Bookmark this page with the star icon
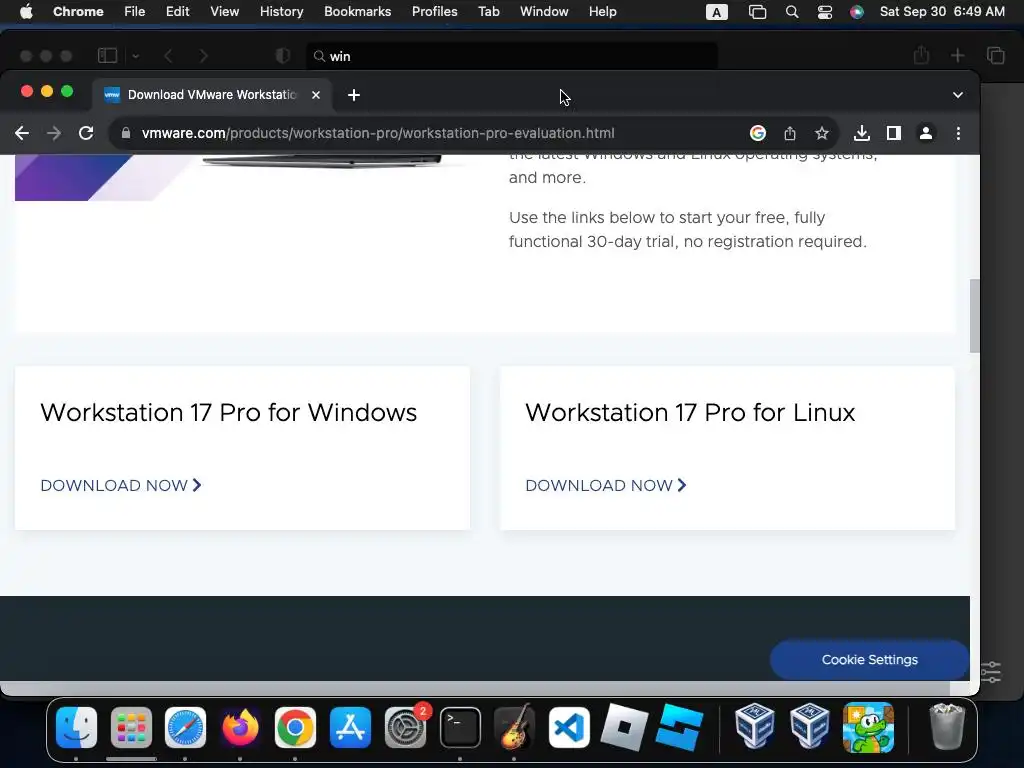This screenshot has height=768, width=1024. [x=822, y=133]
